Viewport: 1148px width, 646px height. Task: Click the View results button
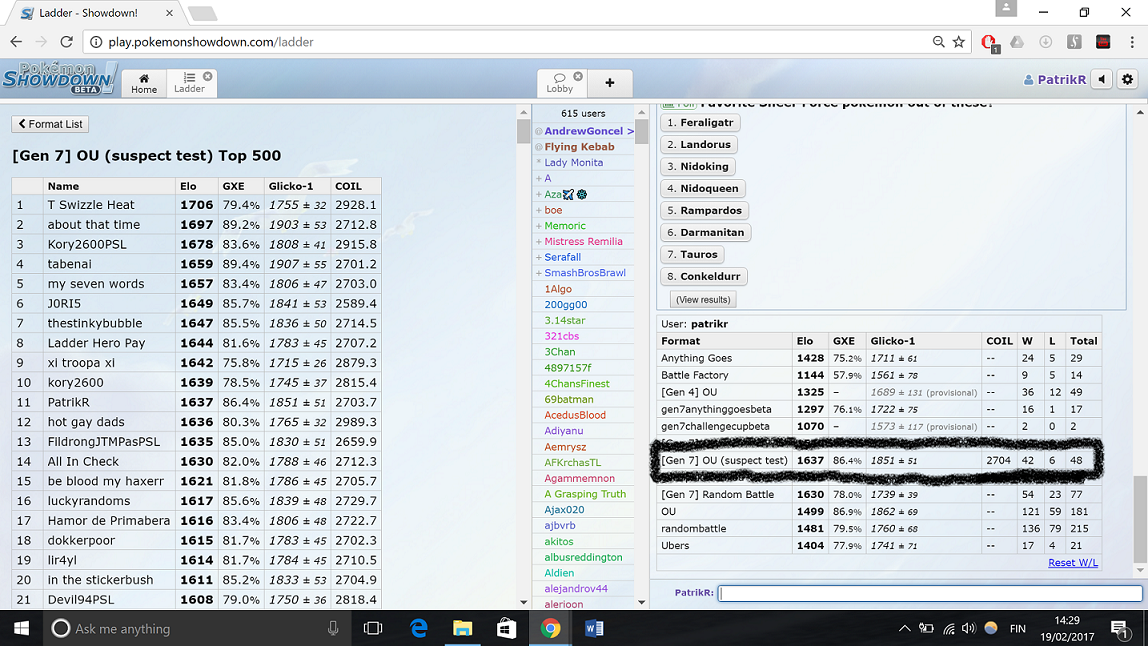703,300
